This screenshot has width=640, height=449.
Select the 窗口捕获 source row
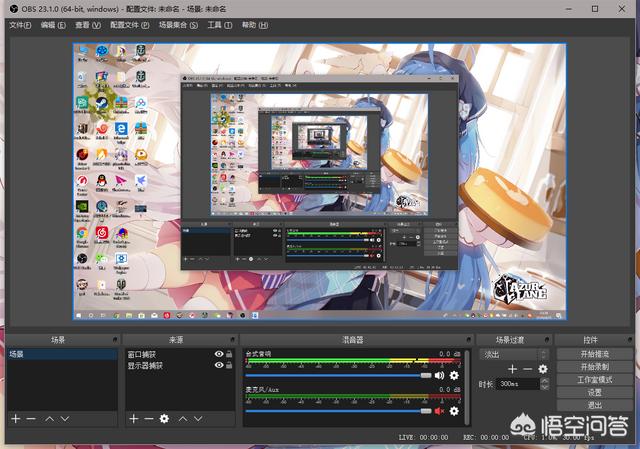(x=180, y=354)
